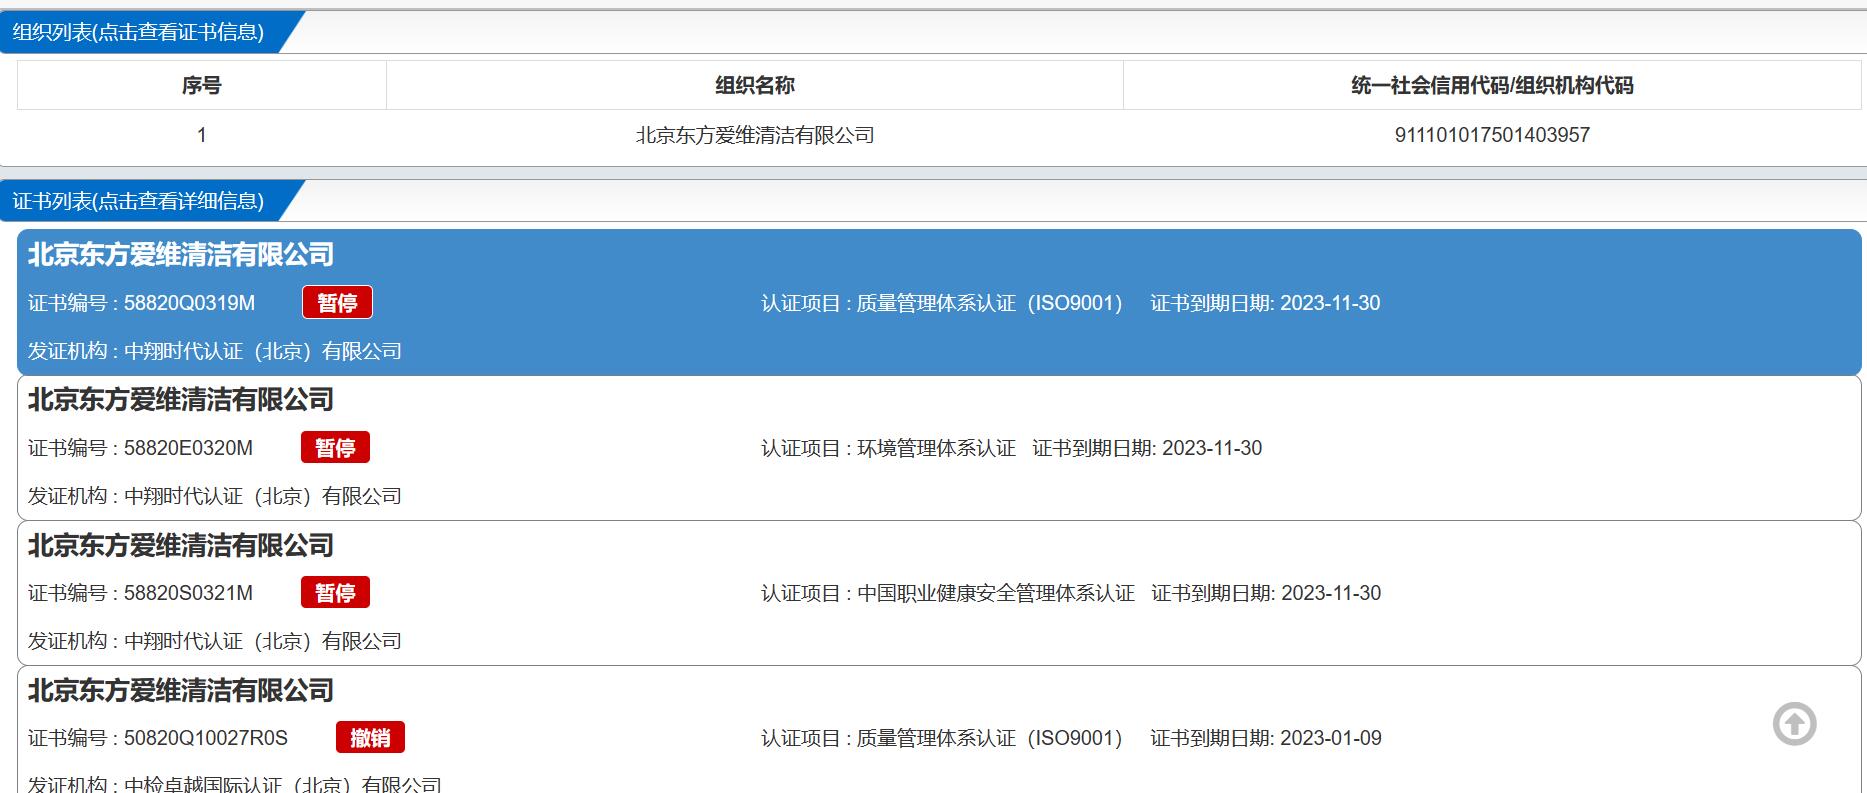
Task: Select 中国职业健康安全管理体系认证 project text
Action: pyautogui.click(x=996, y=593)
